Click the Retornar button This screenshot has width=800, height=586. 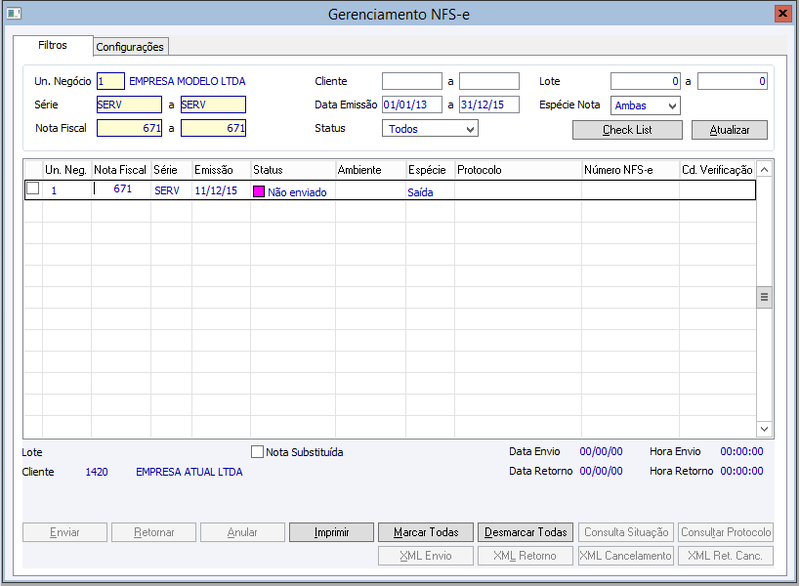(154, 532)
